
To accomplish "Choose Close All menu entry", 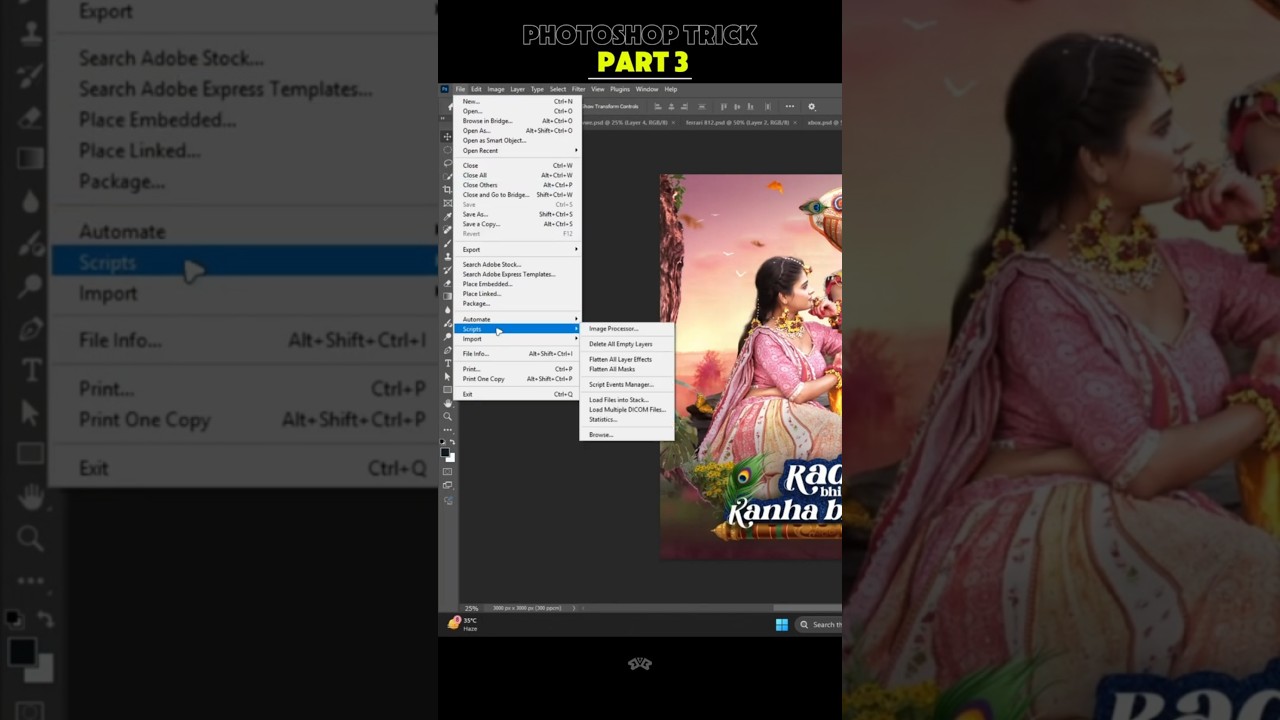I will tap(517, 175).
